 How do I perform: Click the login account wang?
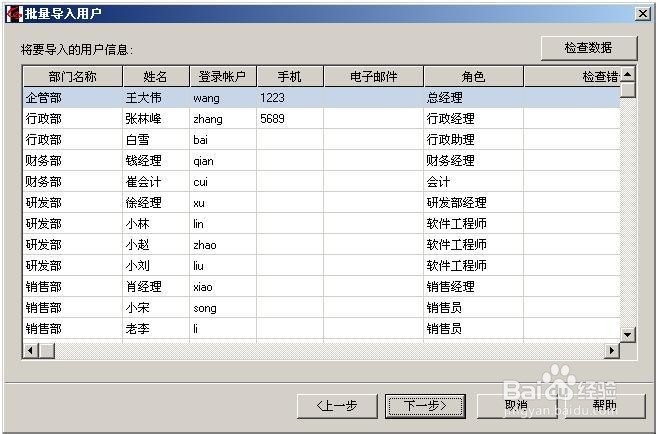[206, 98]
